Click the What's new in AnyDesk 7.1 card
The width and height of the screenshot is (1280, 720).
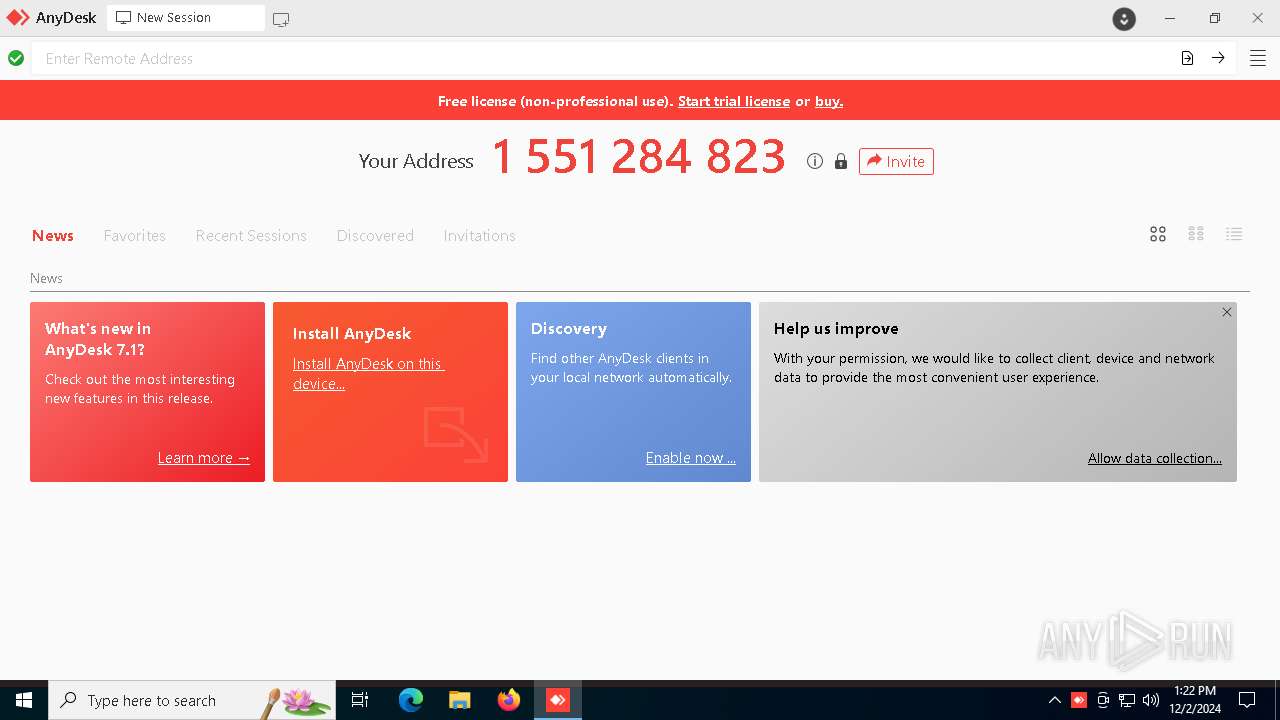click(147, 392)
